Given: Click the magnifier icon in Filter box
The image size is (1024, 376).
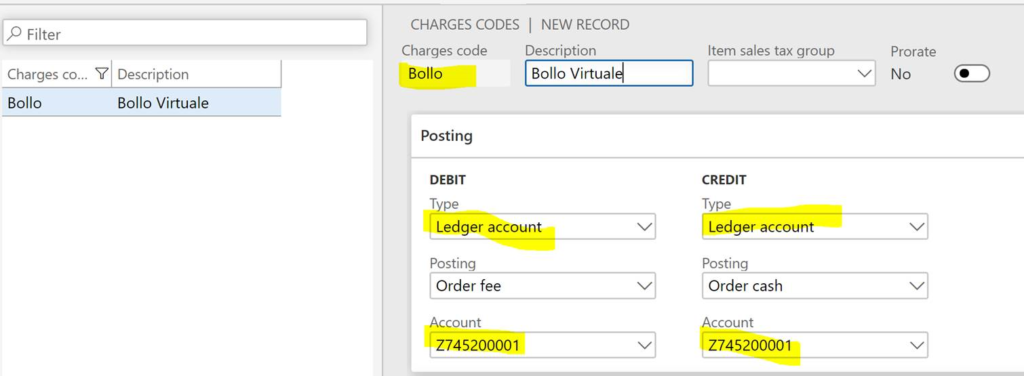Looking at the screenshot, I should 15,33.
